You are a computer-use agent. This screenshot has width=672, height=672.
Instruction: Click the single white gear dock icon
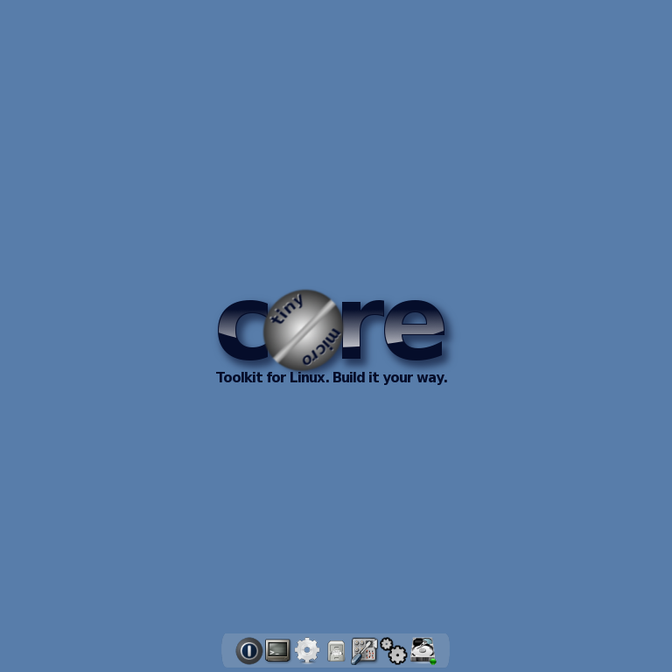307,651
